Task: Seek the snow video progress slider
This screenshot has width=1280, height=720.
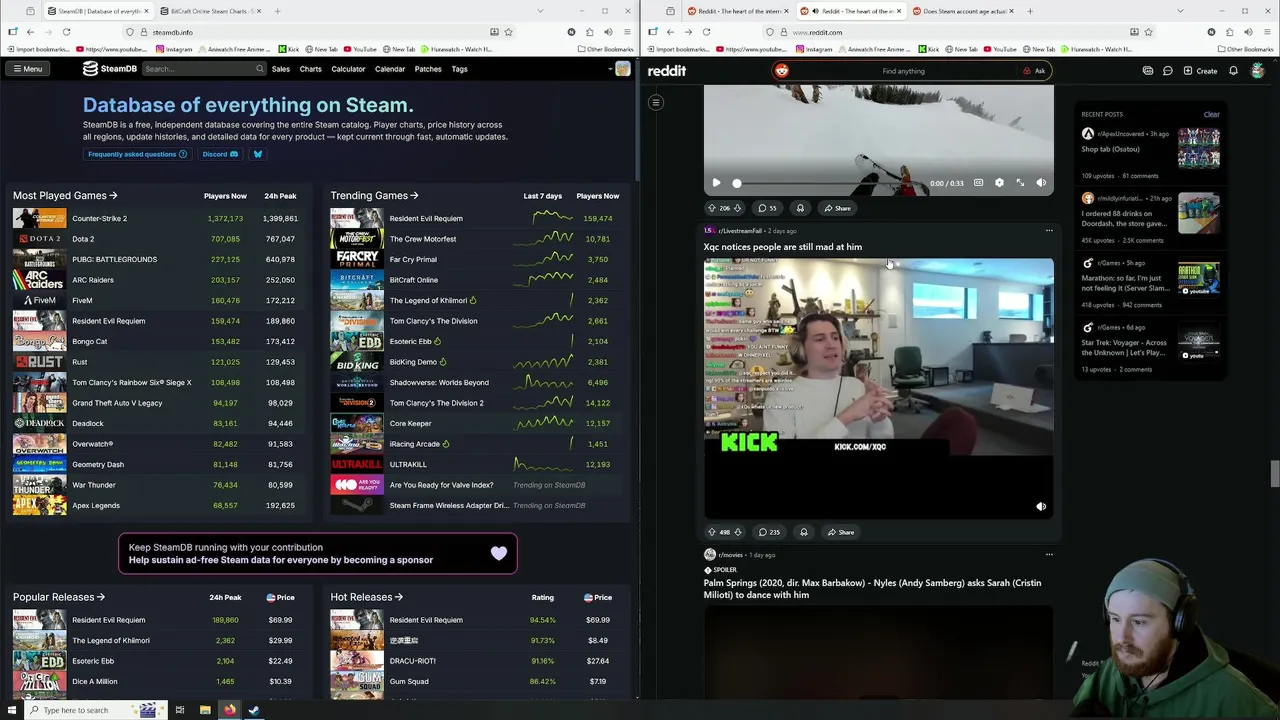Action: [830, 183]
